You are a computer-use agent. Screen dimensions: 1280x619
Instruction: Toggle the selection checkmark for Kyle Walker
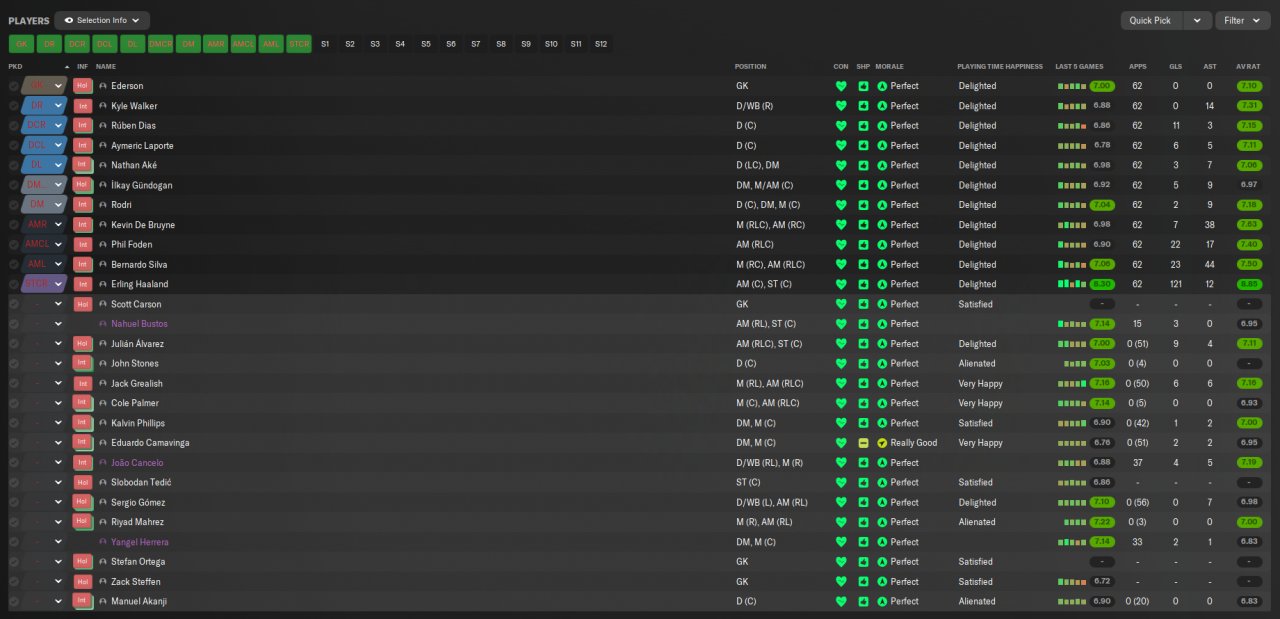[x=14, y=106]
